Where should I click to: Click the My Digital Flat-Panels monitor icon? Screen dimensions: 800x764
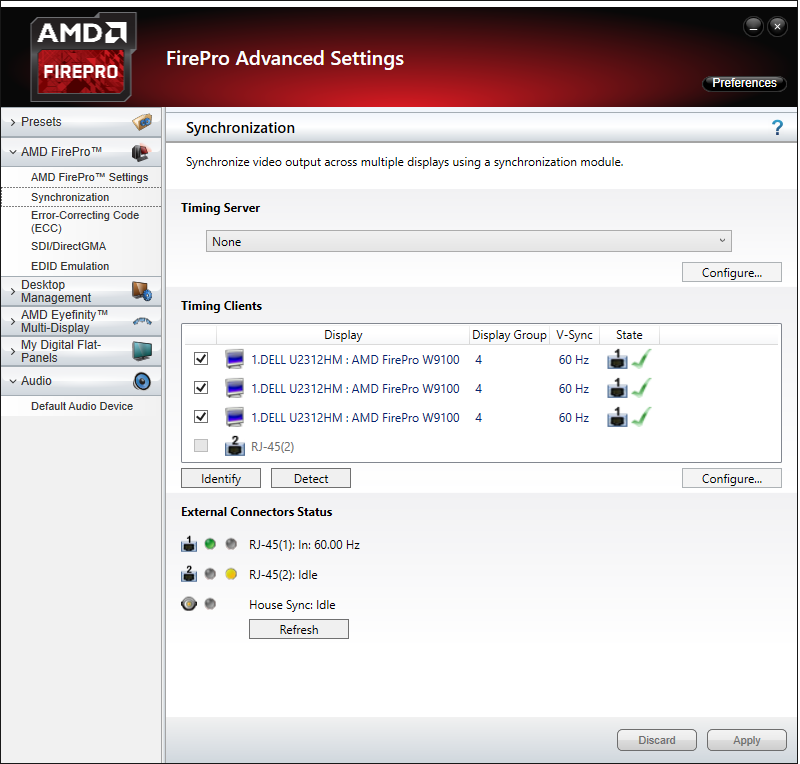[142, 351]
